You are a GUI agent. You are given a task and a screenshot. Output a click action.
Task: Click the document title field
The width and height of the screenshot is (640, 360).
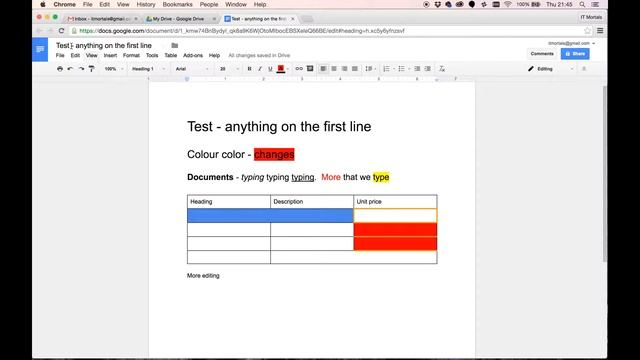[104, 45]
